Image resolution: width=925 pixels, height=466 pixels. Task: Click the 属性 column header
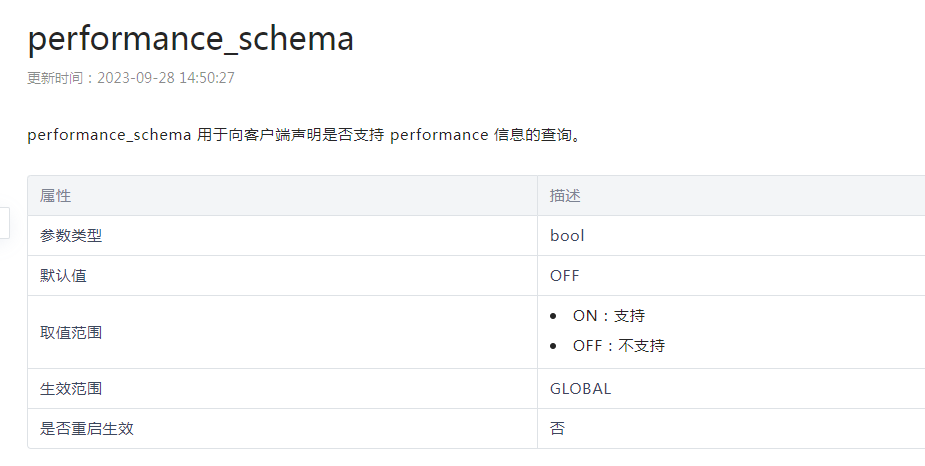pyautogui.click(x=56, y=196)
